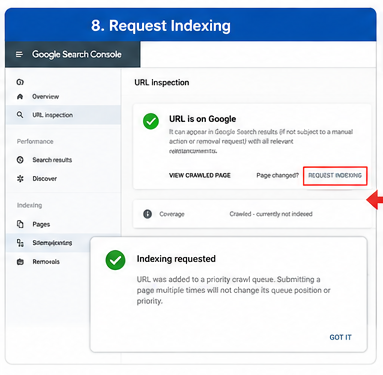The image size is (383, 375).
Task: Click the Indexing section label
Action: coord(29,205)
